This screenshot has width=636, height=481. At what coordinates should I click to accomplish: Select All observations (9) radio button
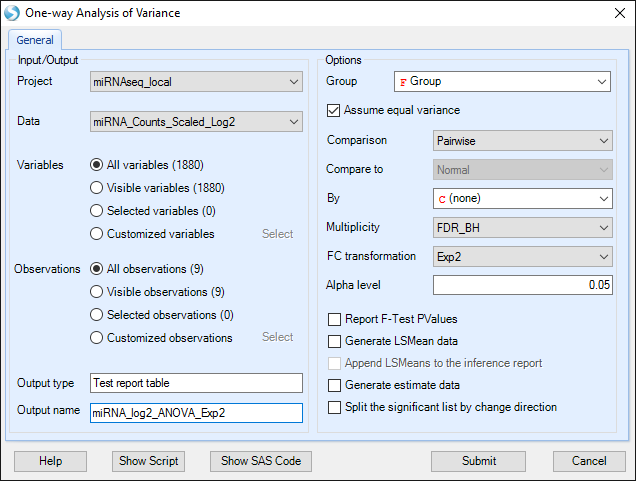pos(96,269)
